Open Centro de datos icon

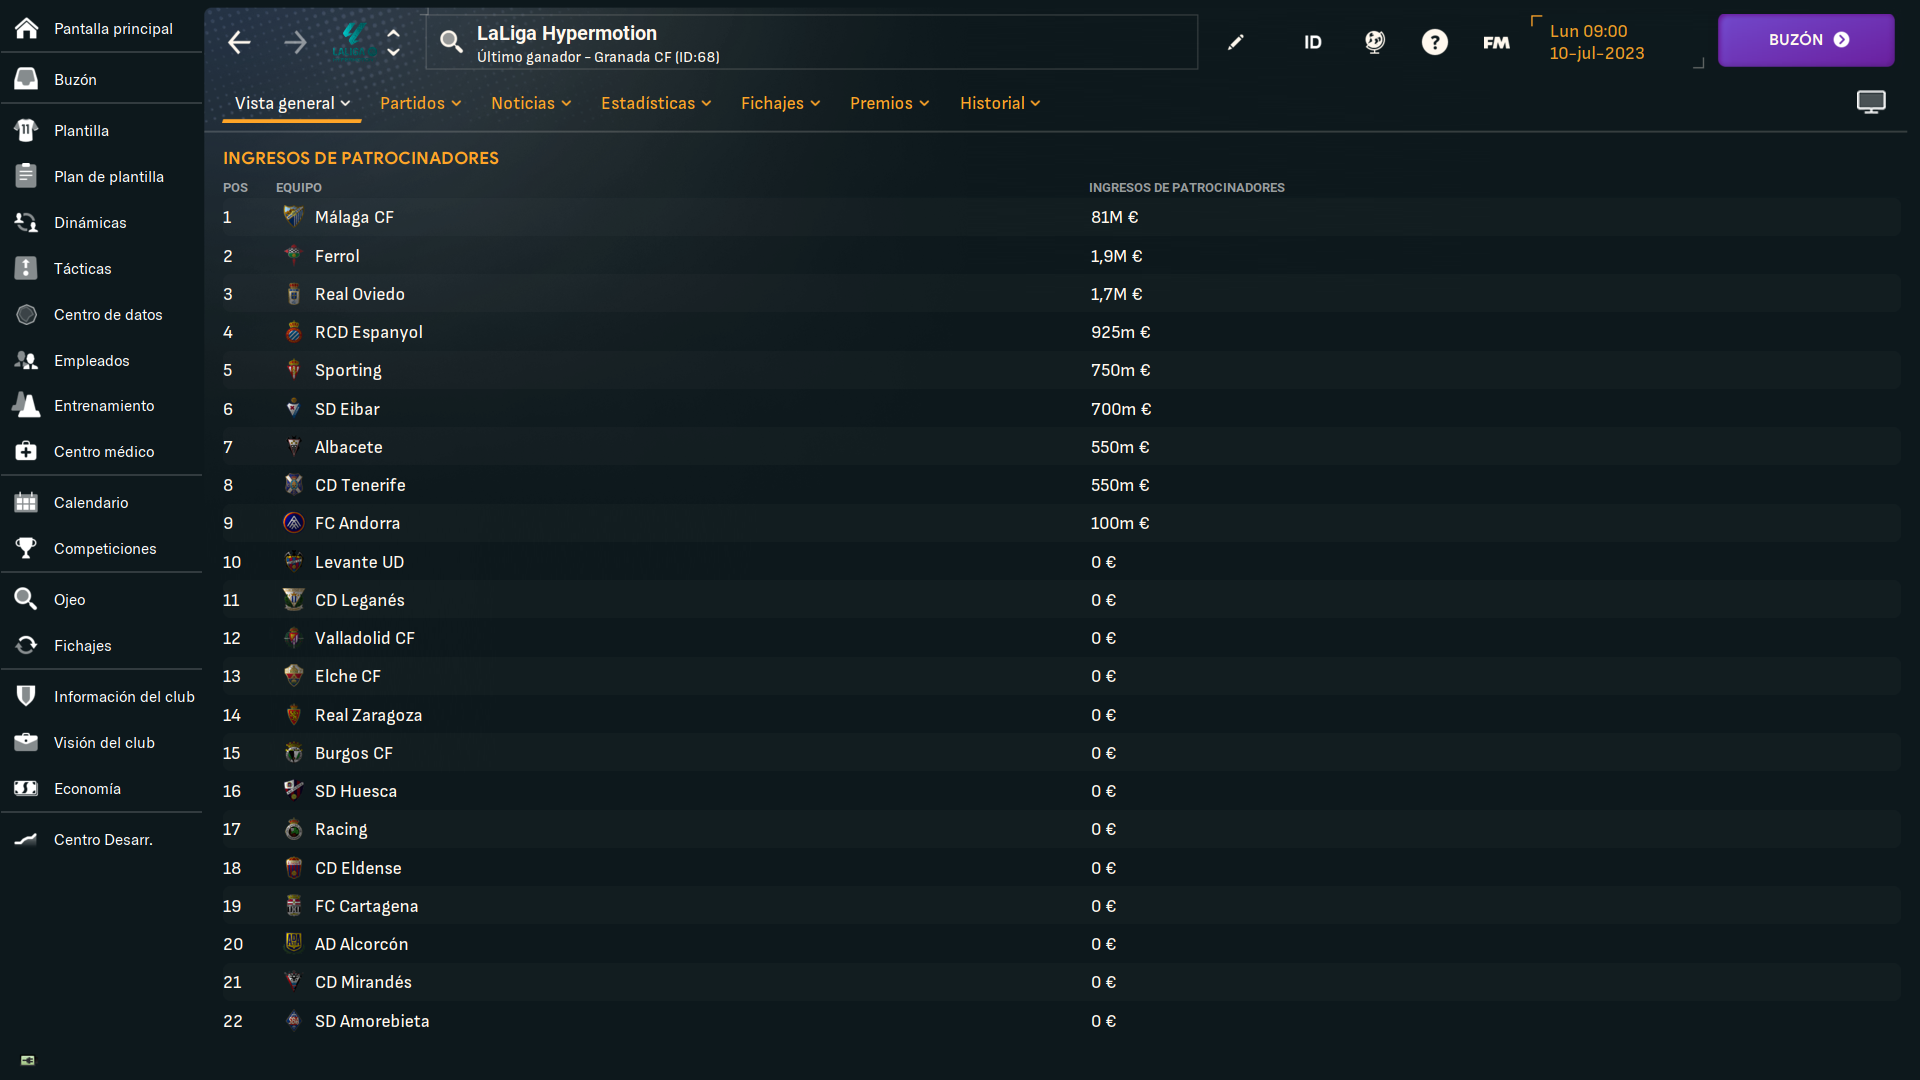[x=27, y=314]
